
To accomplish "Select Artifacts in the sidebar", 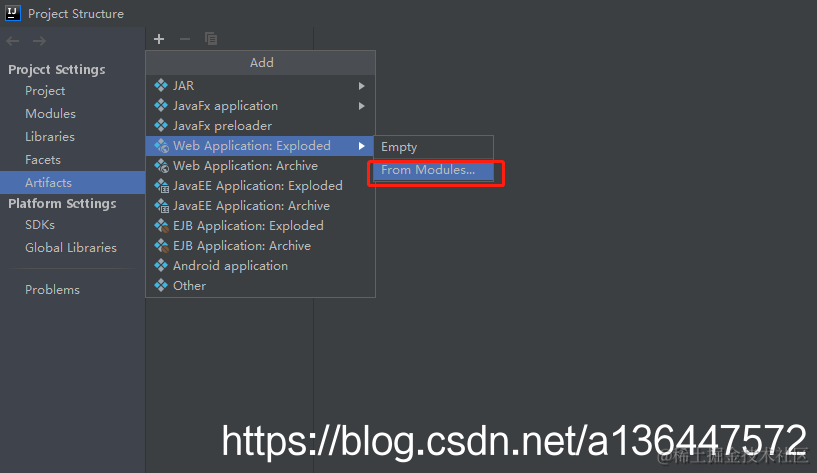I will pos(72,182).
